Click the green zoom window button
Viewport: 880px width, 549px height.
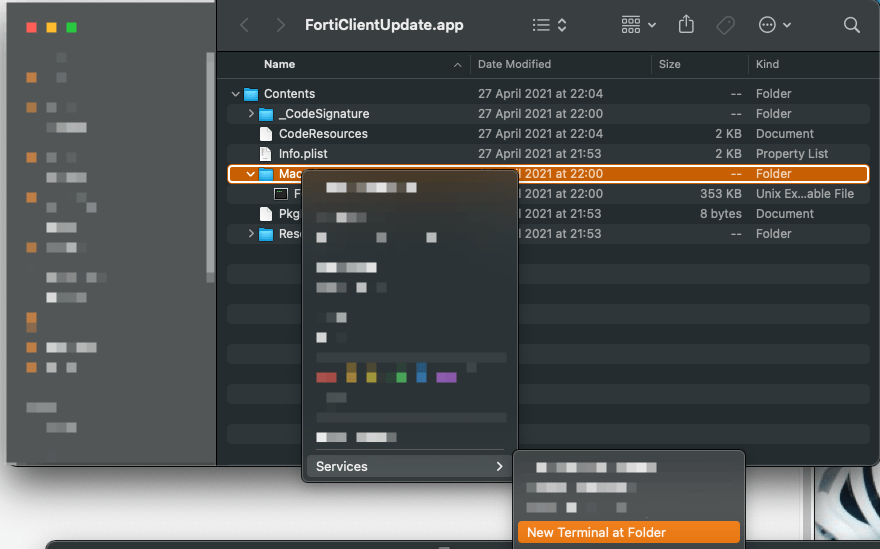pos(71,28)
